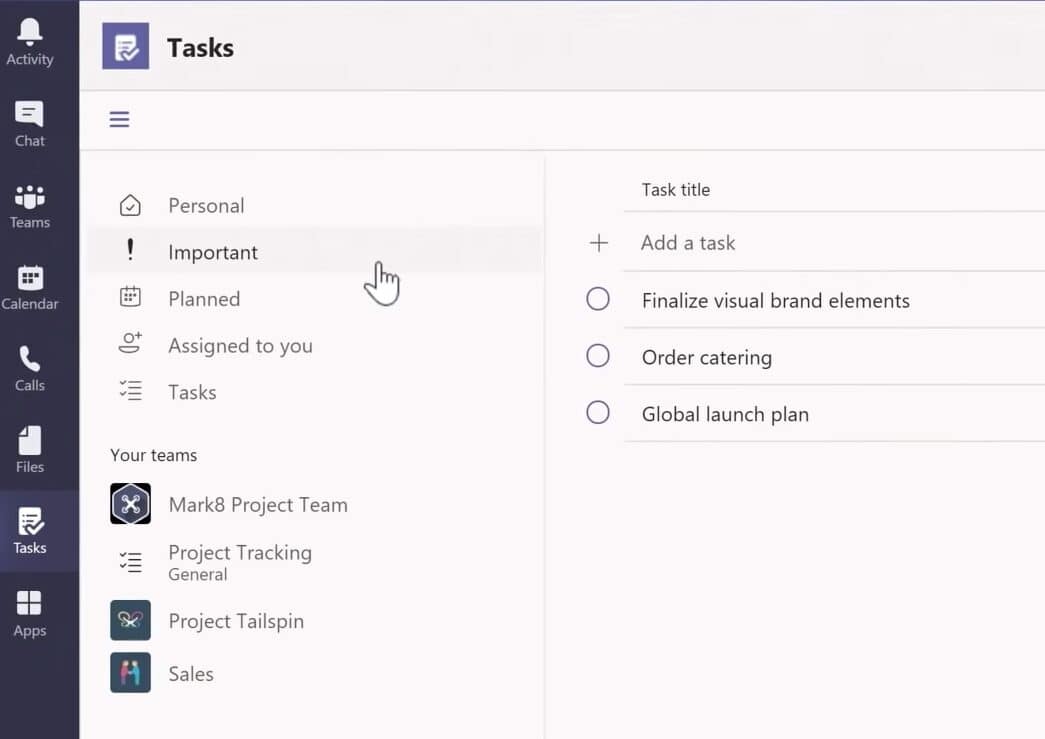Click the Project Tailspin team icon

(x=130, y=620)
